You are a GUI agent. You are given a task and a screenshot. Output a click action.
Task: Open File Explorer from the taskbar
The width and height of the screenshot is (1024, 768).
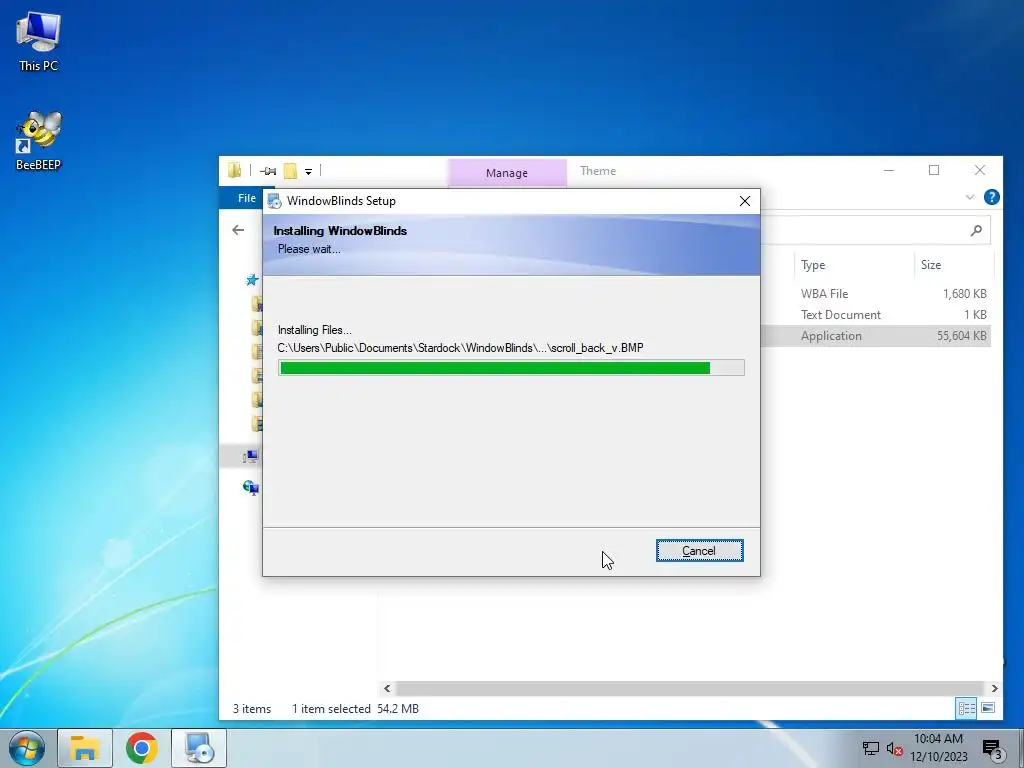tap(85, 748)
